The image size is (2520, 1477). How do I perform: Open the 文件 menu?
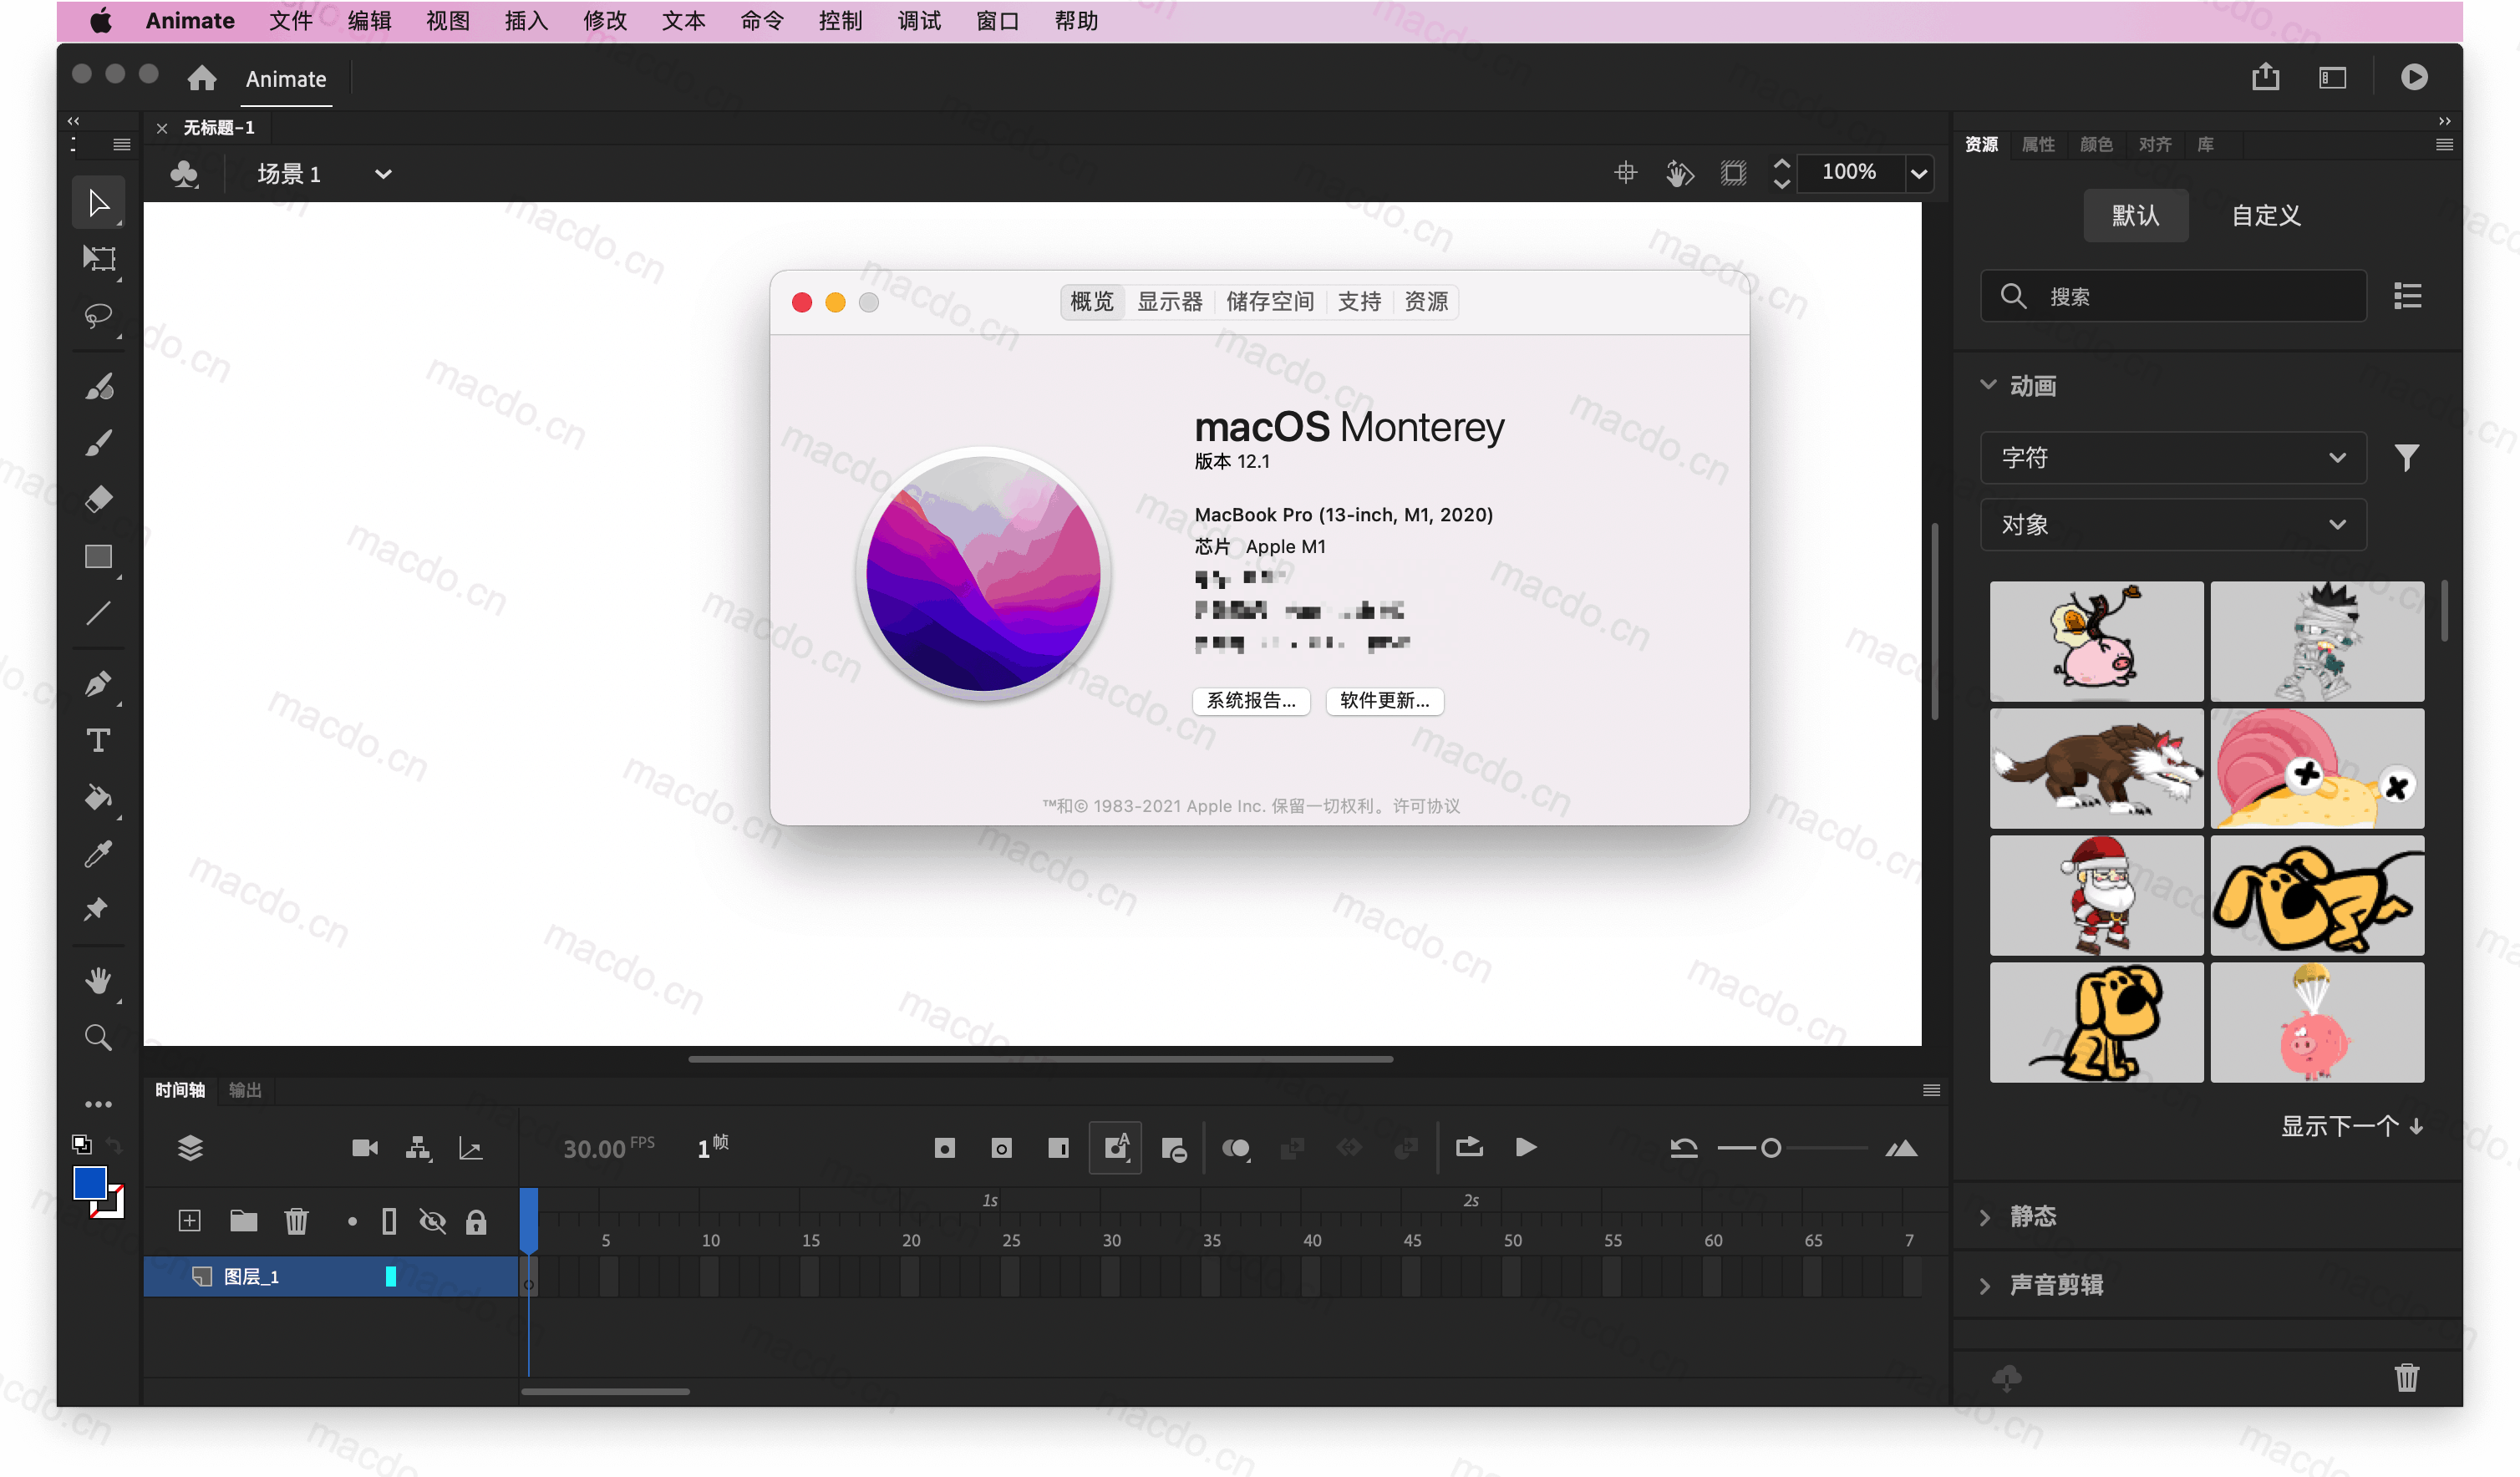point(290,21)
